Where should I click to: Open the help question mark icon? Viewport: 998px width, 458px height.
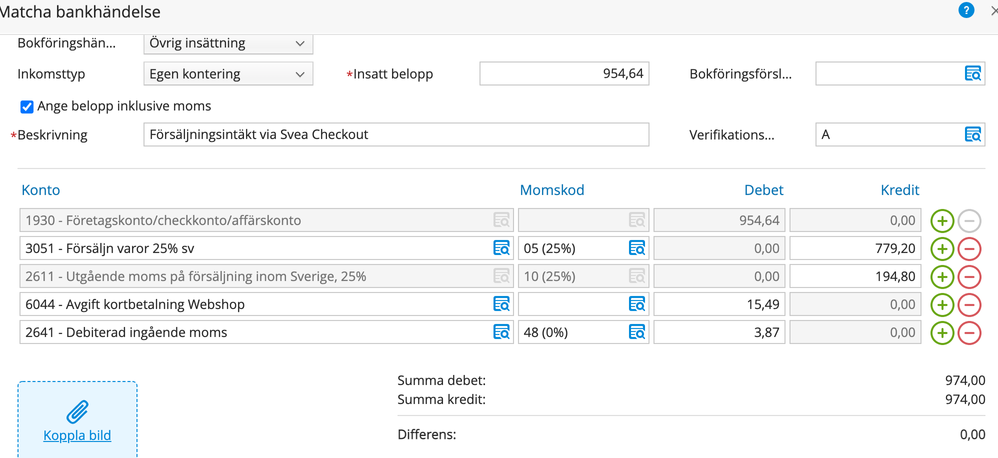click(x=966, y=10)
